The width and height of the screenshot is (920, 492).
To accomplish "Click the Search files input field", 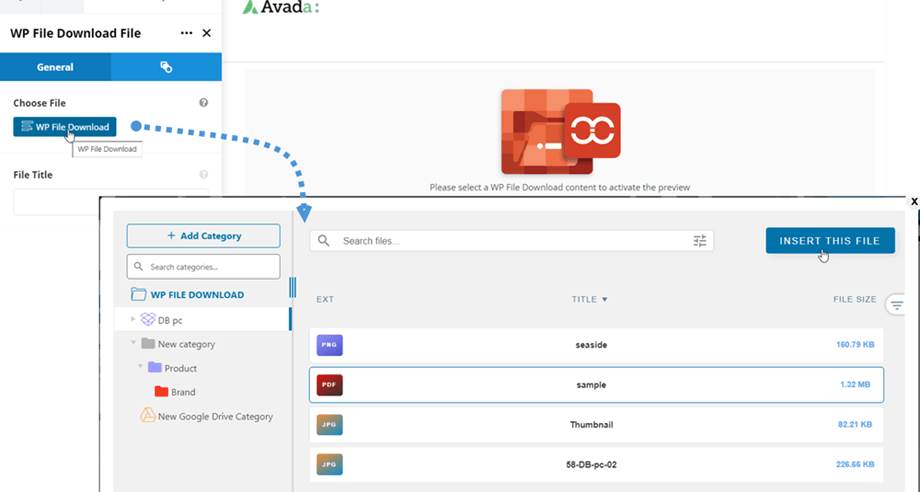I will click(510, 241).
